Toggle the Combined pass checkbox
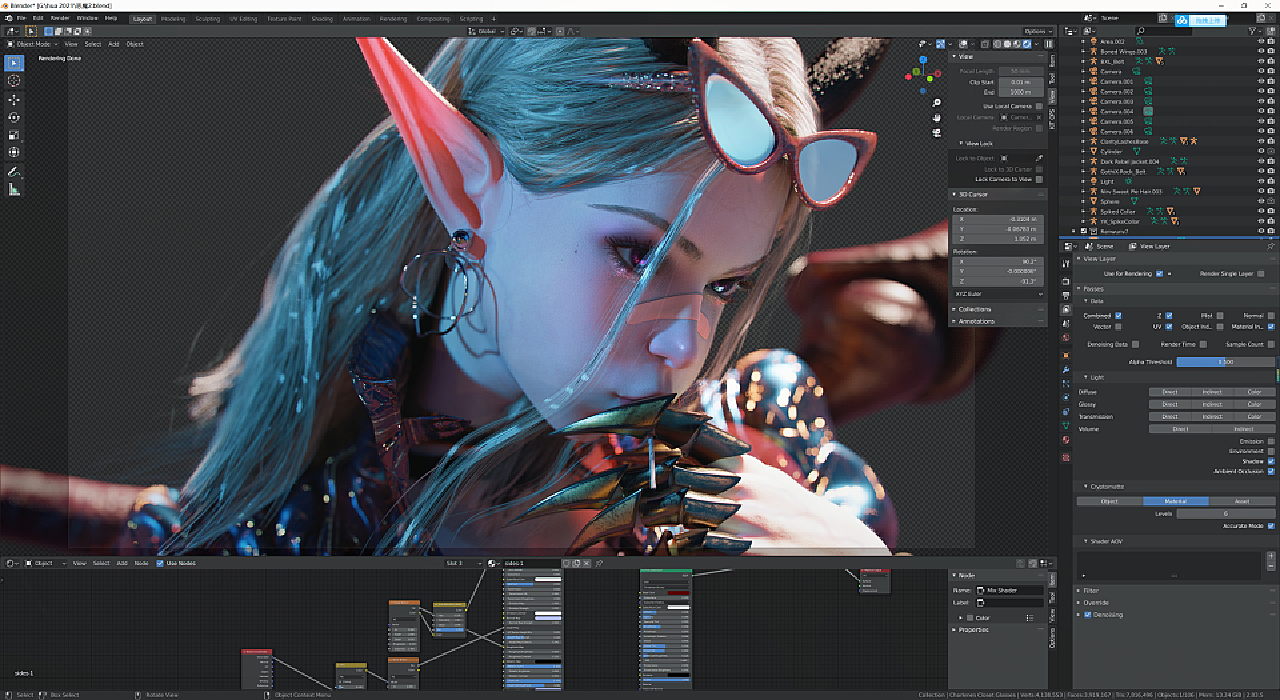Image resolution: width=1280 pixels, height=700 pixels. point(1118,315)
